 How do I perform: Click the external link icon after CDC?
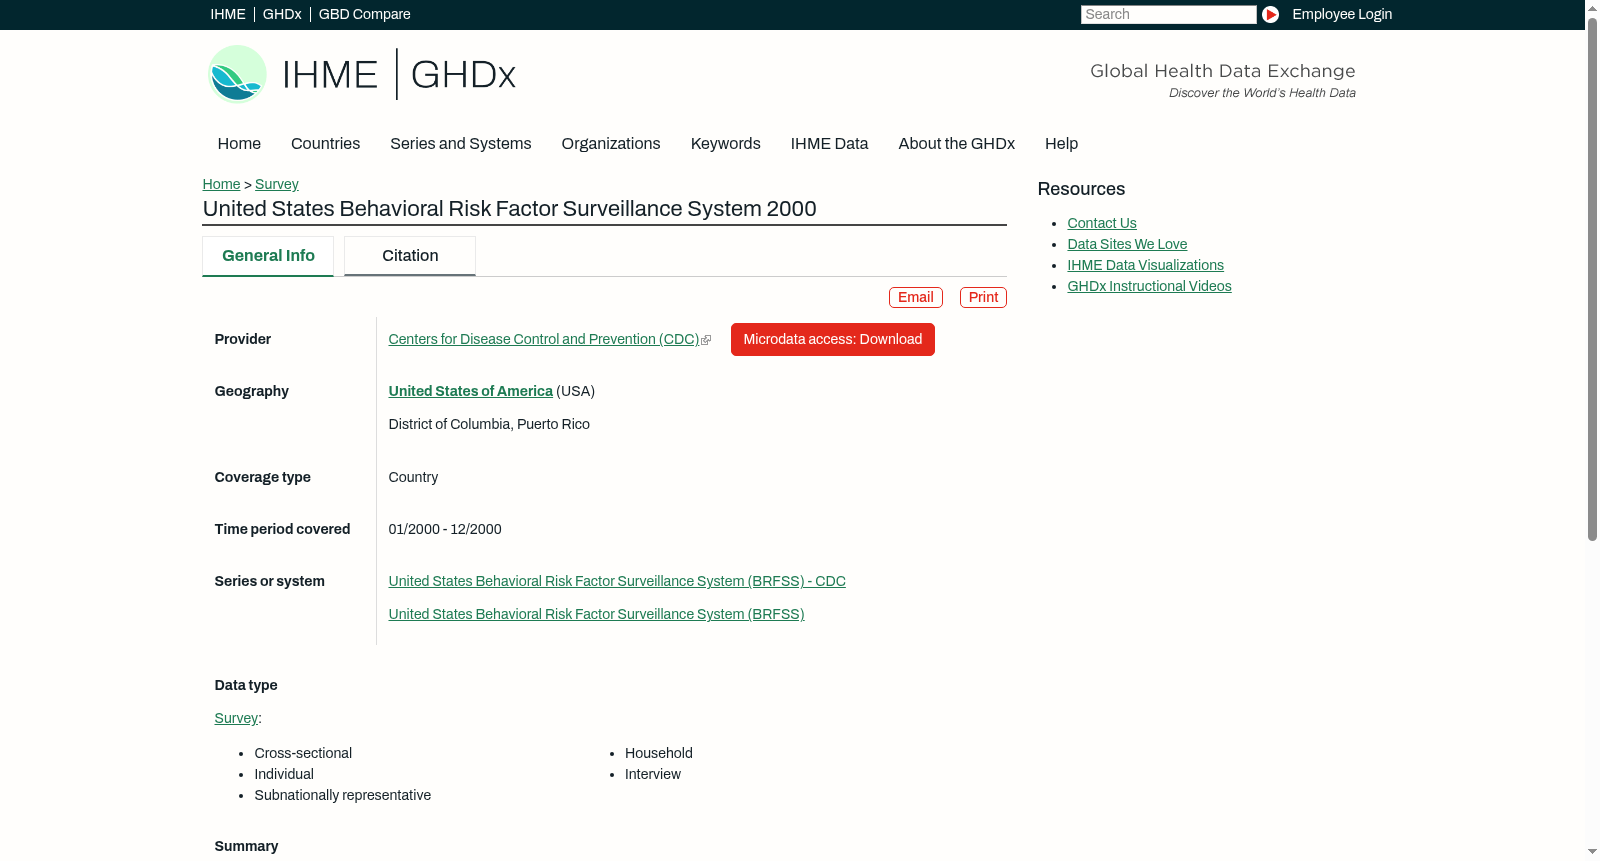point(706,340)
